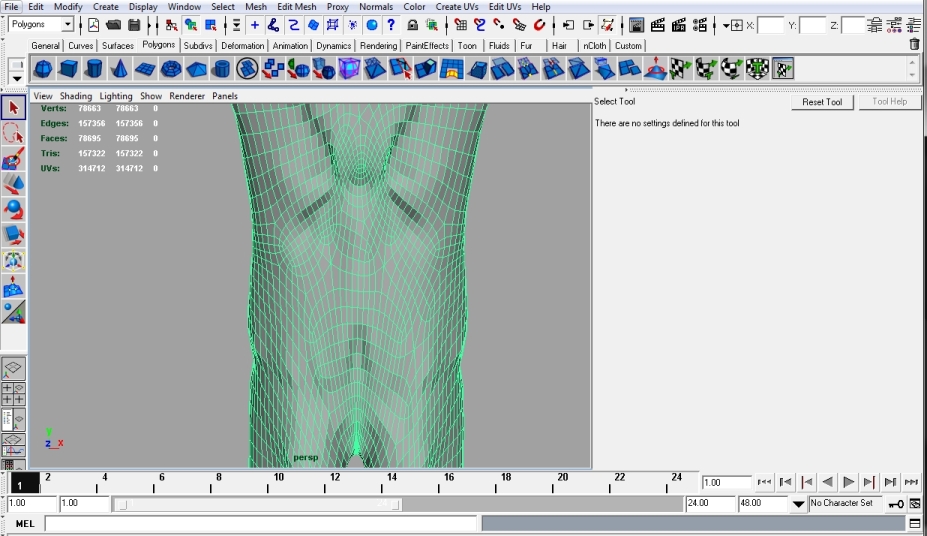The width and height of the screenshot is (927, 536).
Task: Click the MEL command line input
Action: [261, 524]
